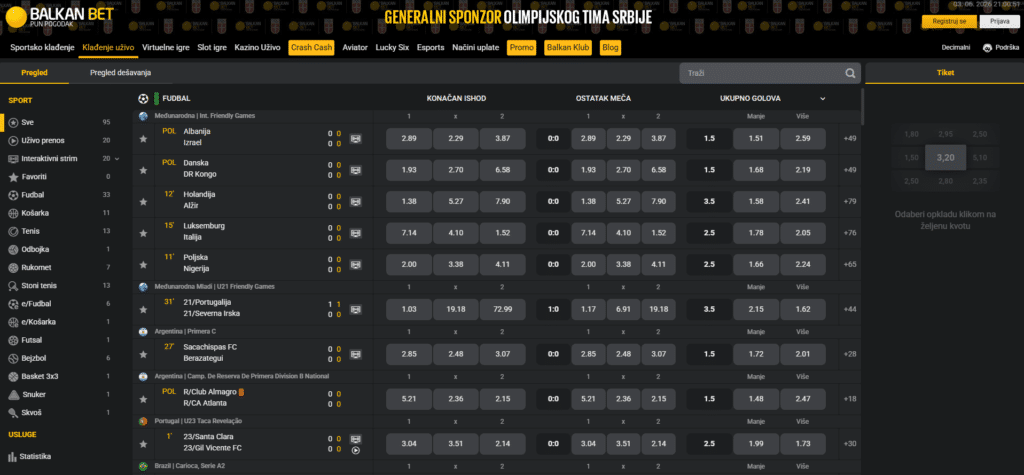Viewport: 1024px width, 475px height.
Task: Open Kazino Uživo menu
Action: [257, 48]
